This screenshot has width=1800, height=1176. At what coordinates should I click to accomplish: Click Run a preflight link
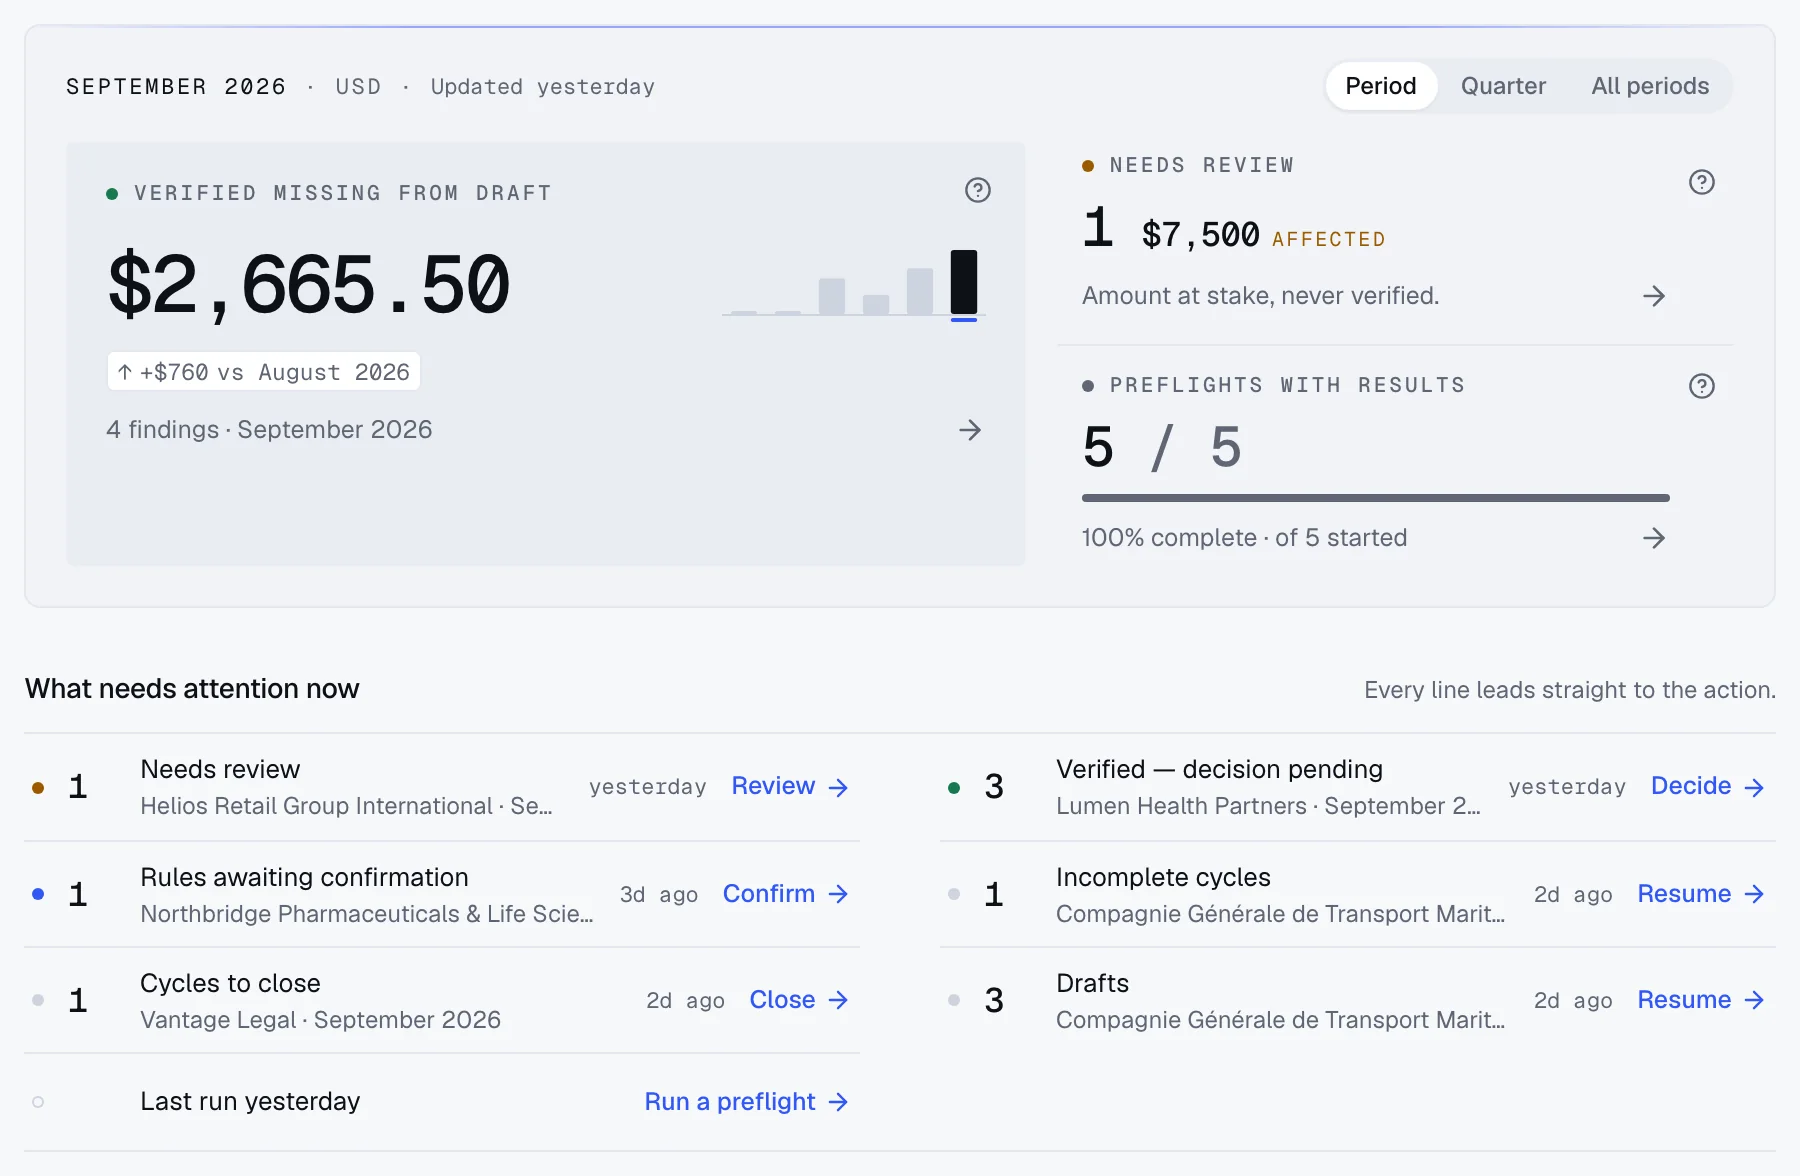(747, 1102)
